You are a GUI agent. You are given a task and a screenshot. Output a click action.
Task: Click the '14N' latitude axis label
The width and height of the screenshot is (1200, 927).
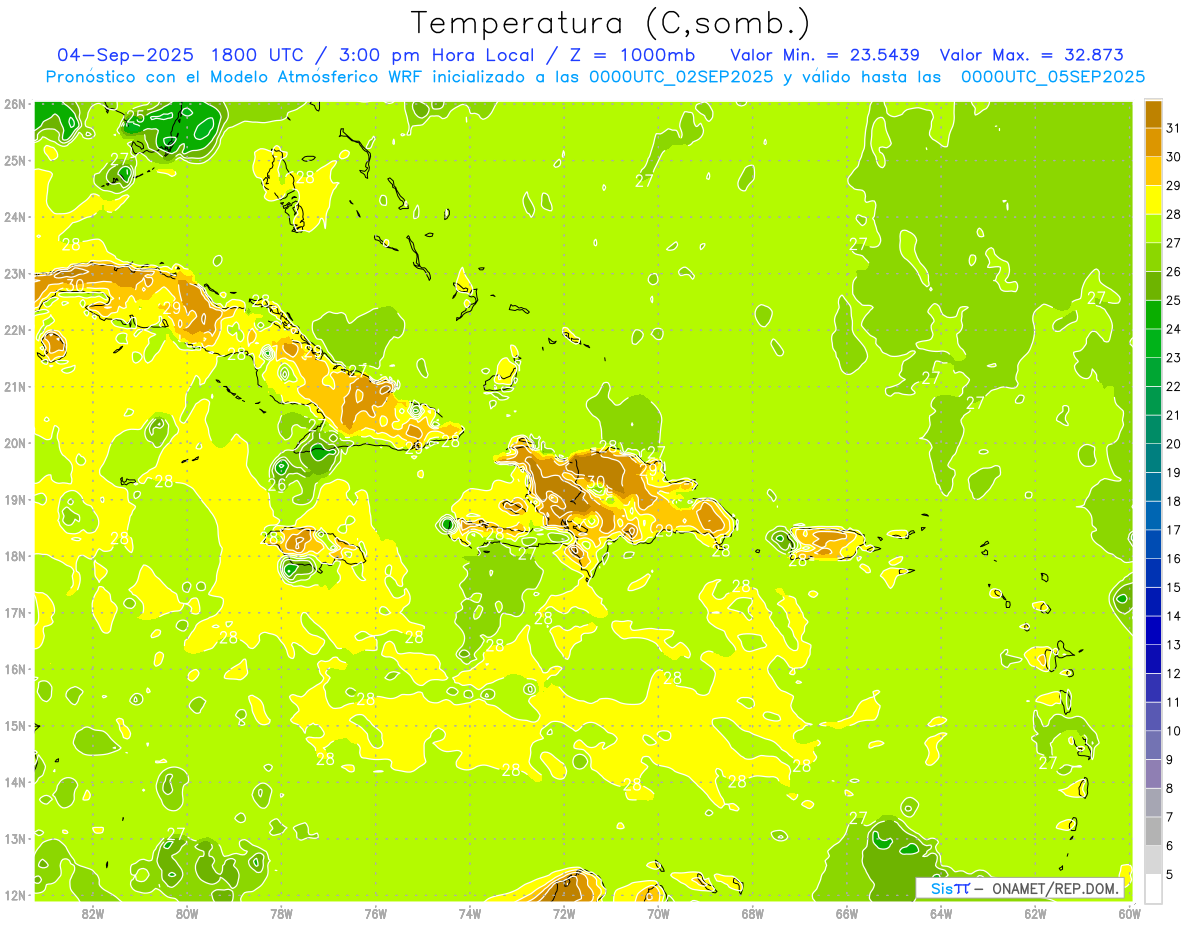click(x=15, y=782)
